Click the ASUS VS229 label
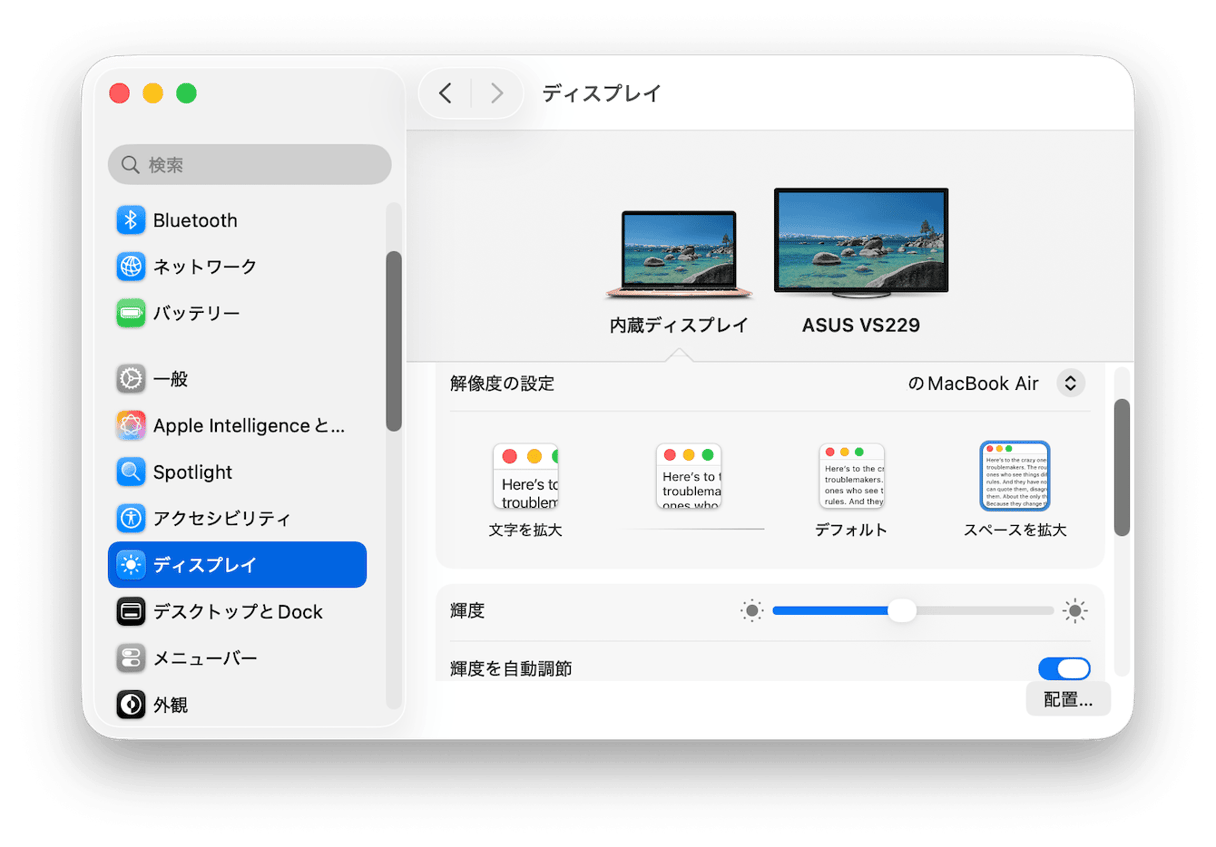 point(861,325)
